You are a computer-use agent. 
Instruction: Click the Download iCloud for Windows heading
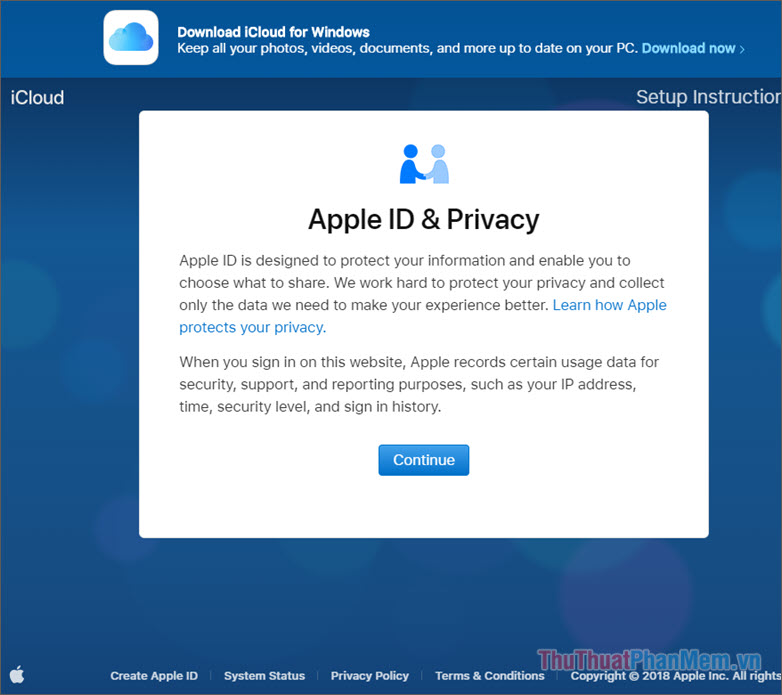273,32
